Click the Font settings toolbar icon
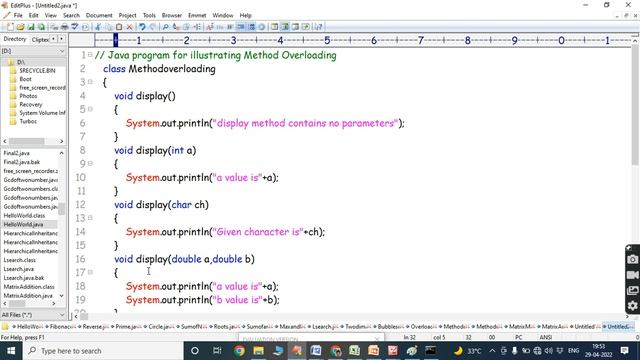Image resolution: width=640 pixels, height=360 pixels. click(x=210, y=27)
